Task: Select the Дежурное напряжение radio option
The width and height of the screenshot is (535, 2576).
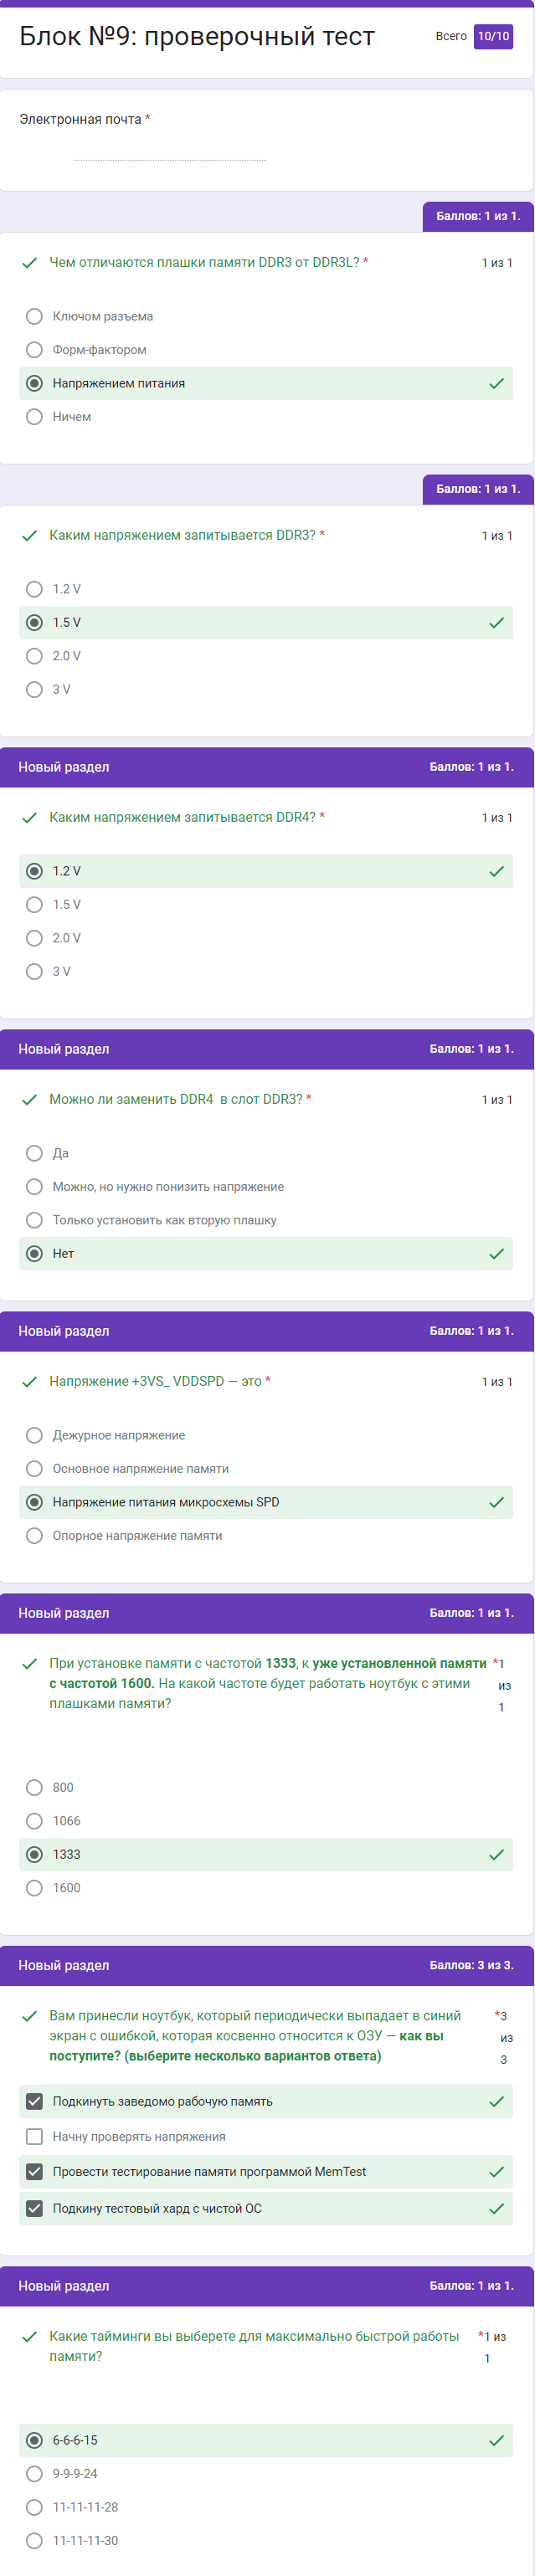Action: (x=34, y=1436)
